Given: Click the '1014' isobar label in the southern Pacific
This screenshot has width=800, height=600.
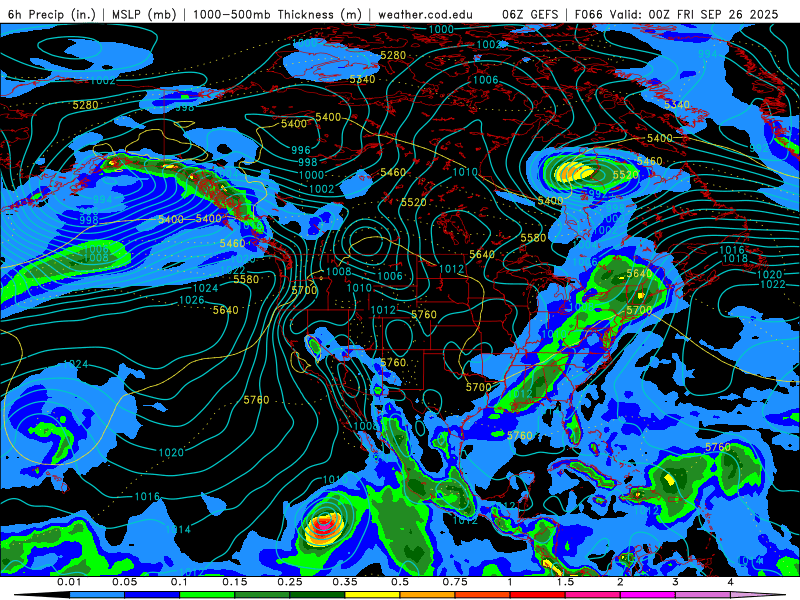Looking at the screenshot, I should (178, 529).
